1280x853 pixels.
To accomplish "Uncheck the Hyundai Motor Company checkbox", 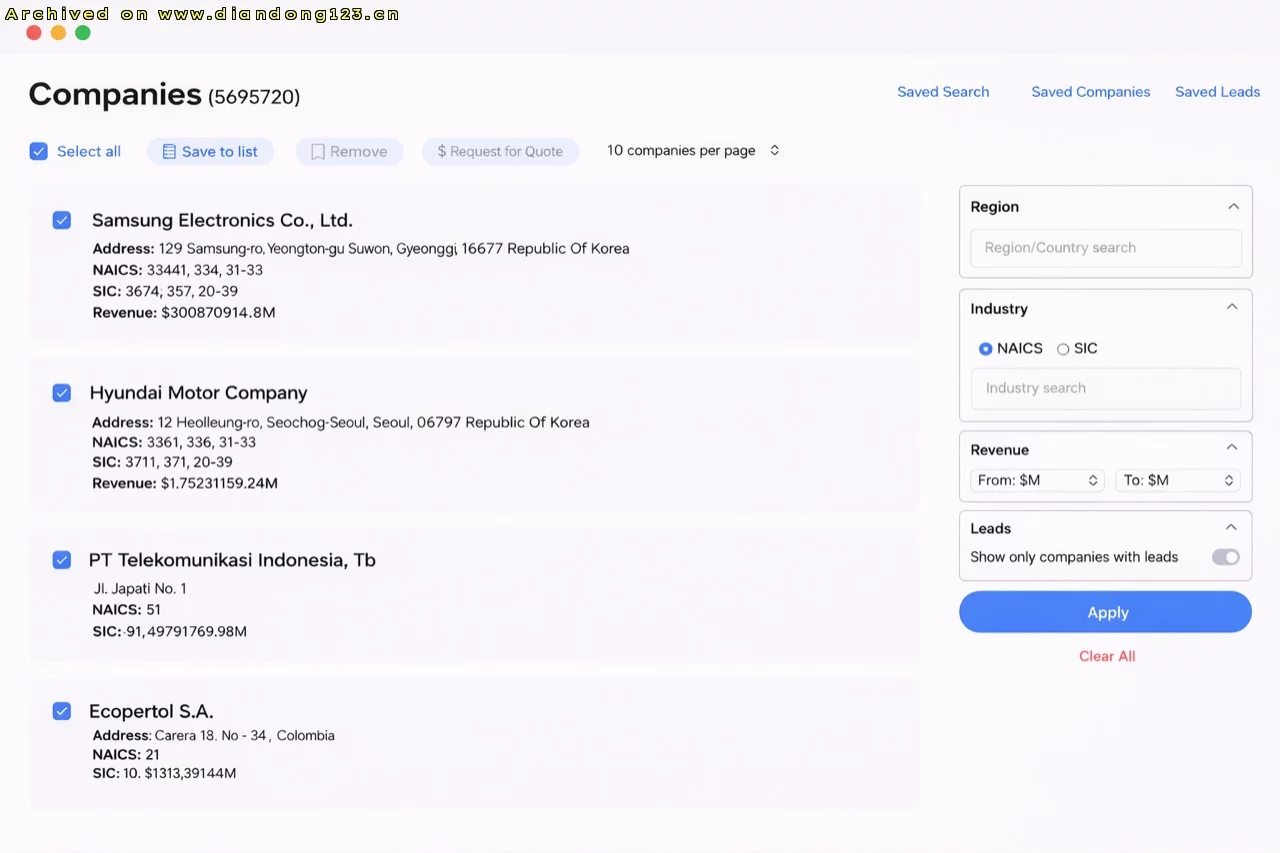I will tap(62, 393).
